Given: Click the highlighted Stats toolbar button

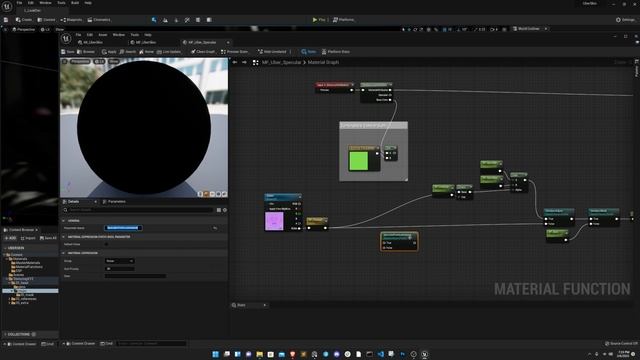Looking at the screenshot, I should (x=309, y=52).
